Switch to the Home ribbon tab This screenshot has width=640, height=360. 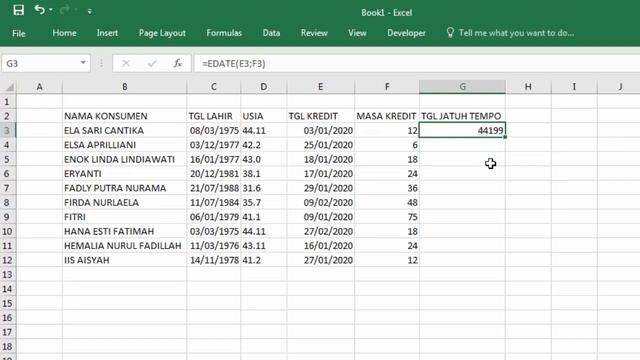pos(64,33)
